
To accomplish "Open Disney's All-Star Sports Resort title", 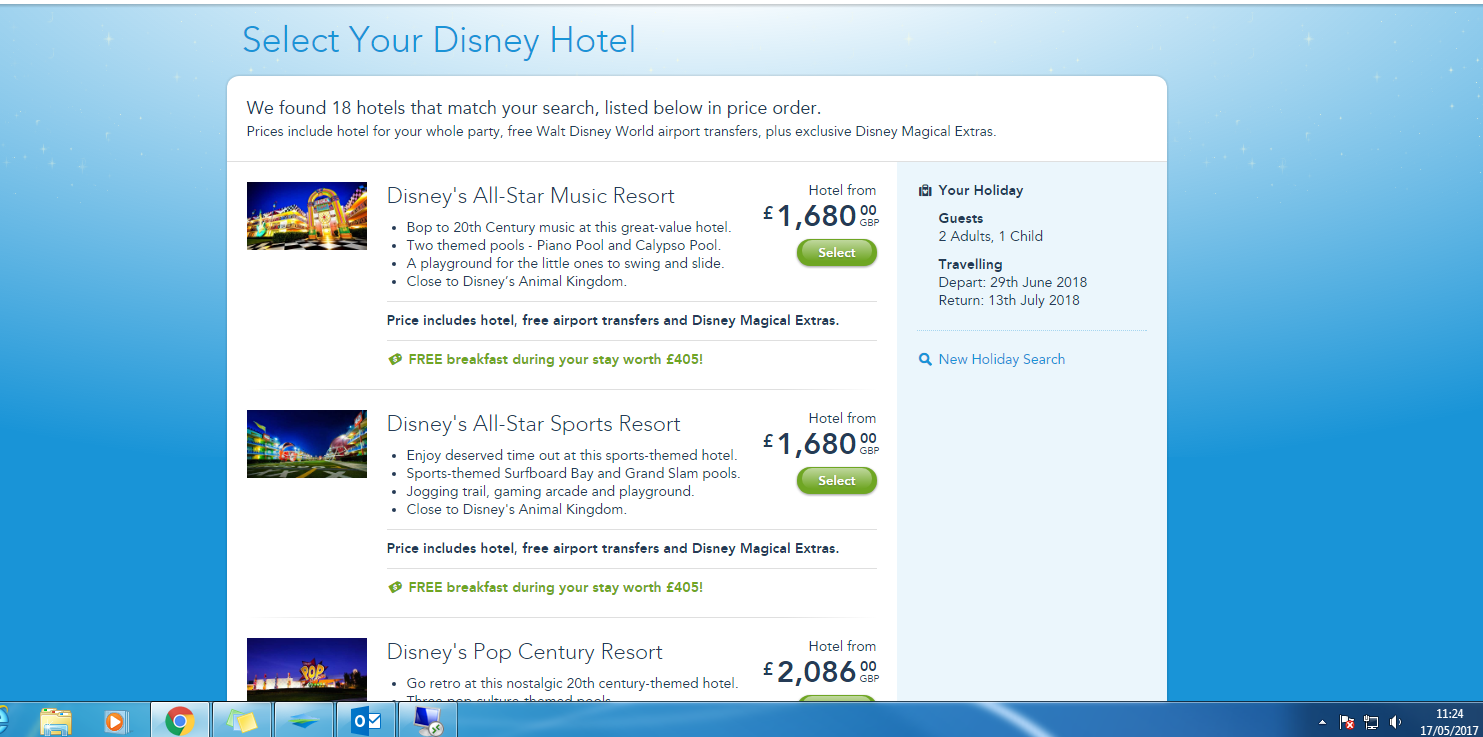I will click(x=534, y=424).
